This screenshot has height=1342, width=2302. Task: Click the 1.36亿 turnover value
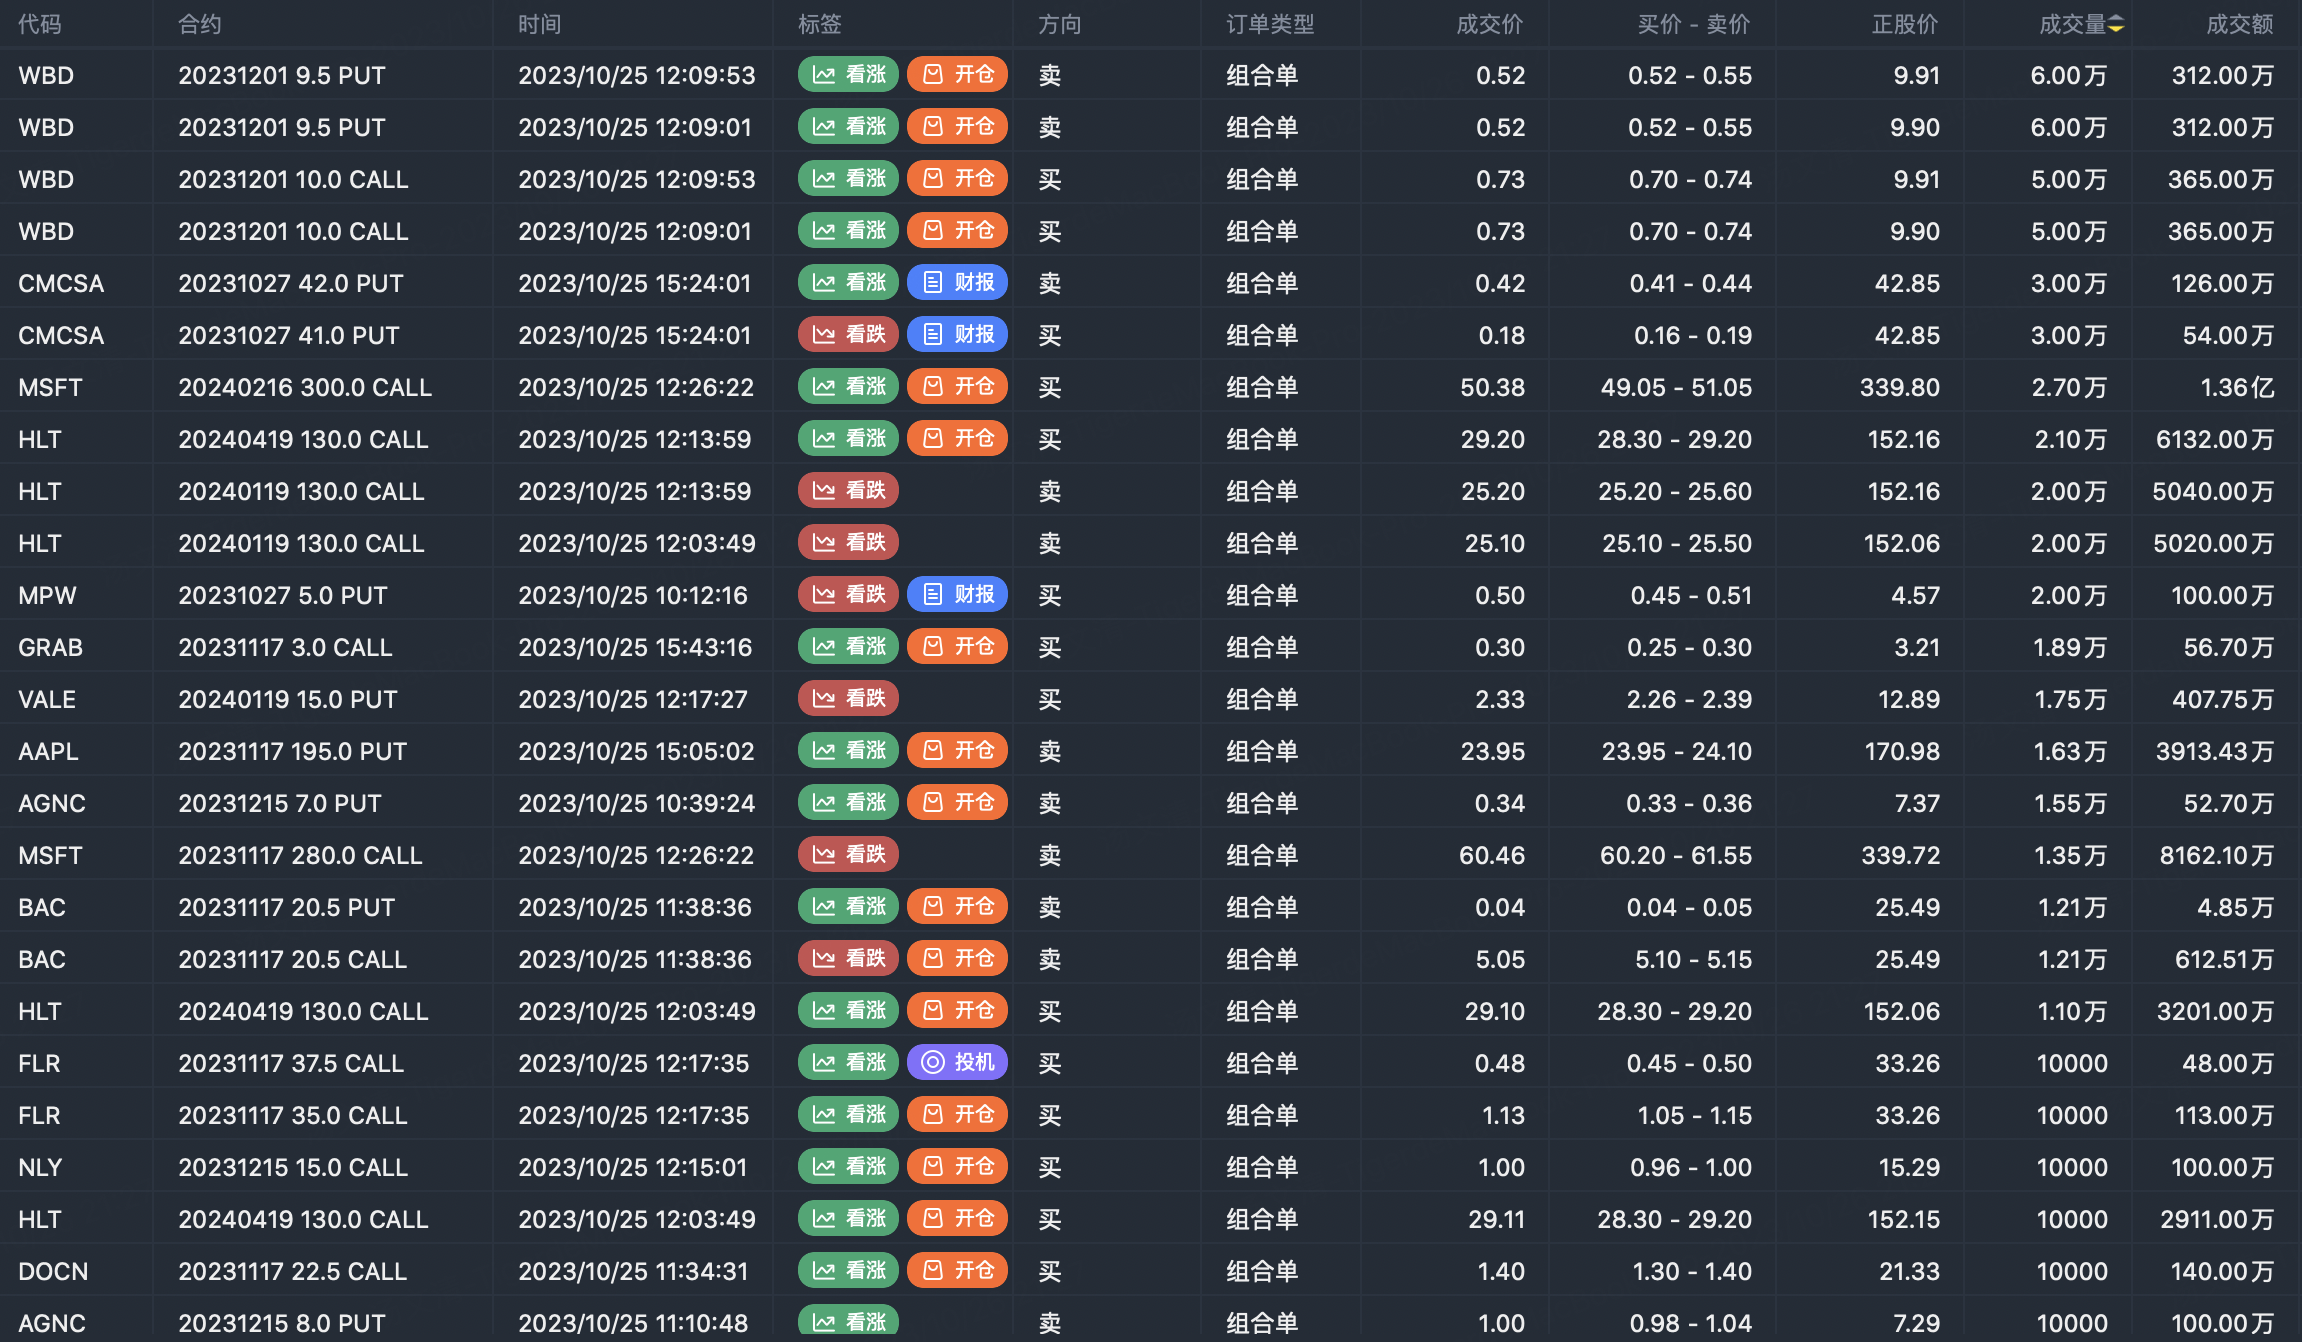[2237, 387]
